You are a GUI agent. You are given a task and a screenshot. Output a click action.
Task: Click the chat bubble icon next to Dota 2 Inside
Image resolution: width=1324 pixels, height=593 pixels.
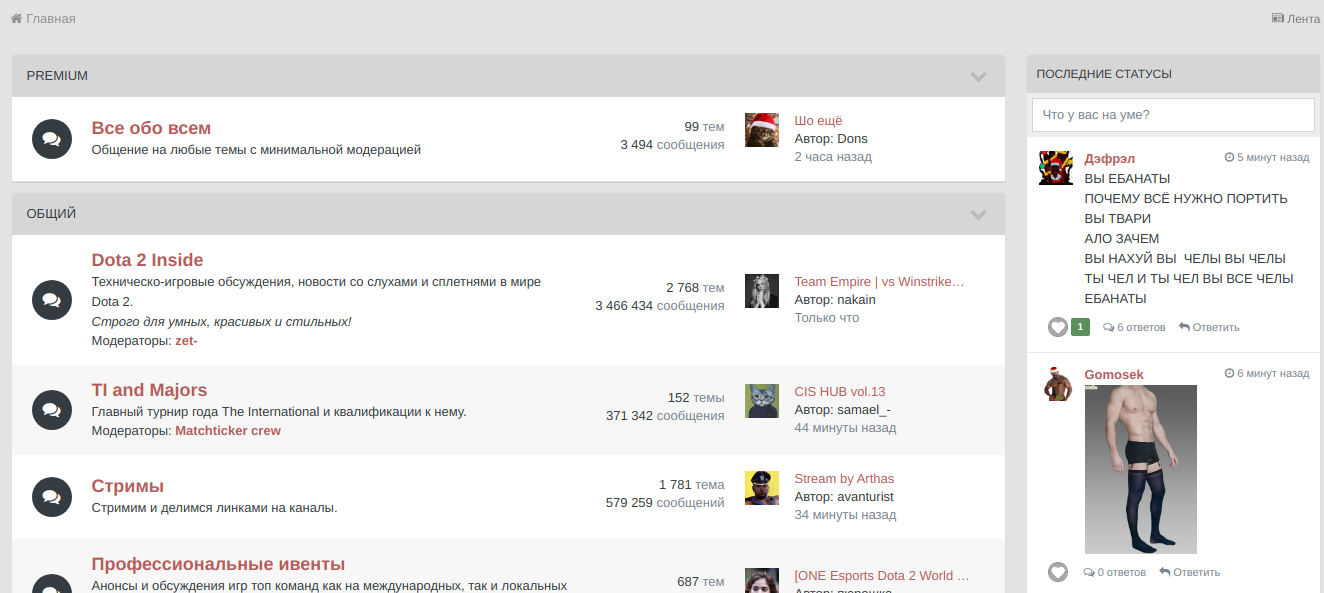click(51, 300)
